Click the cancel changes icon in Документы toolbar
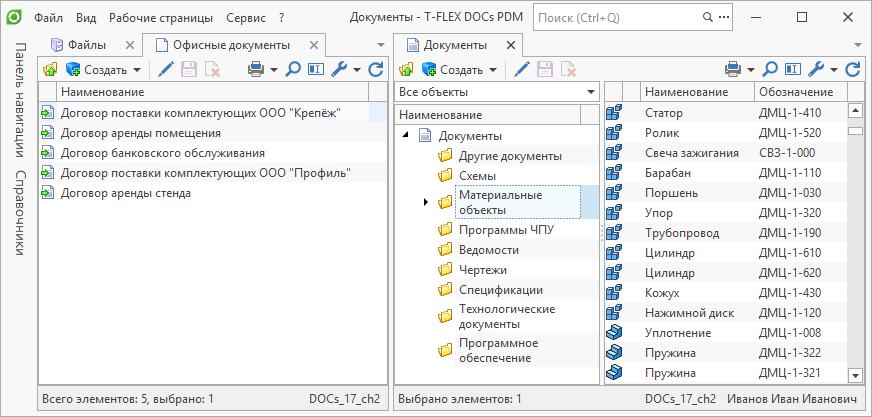 point(568,70)
